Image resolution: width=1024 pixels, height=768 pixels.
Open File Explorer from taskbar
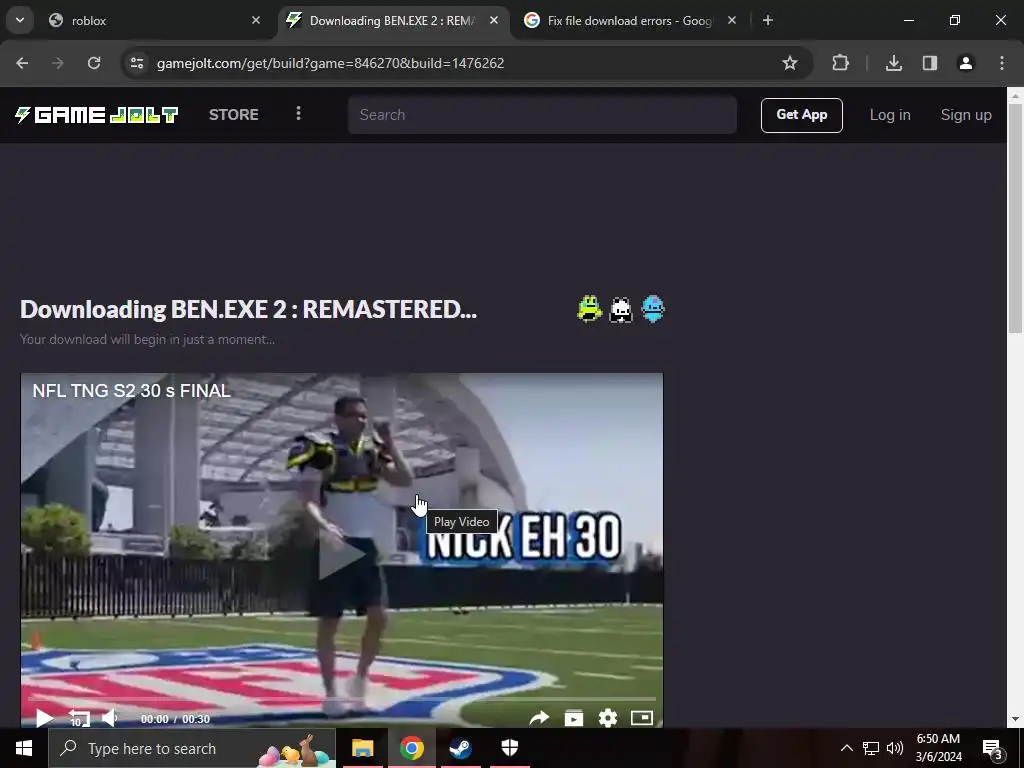362,748
